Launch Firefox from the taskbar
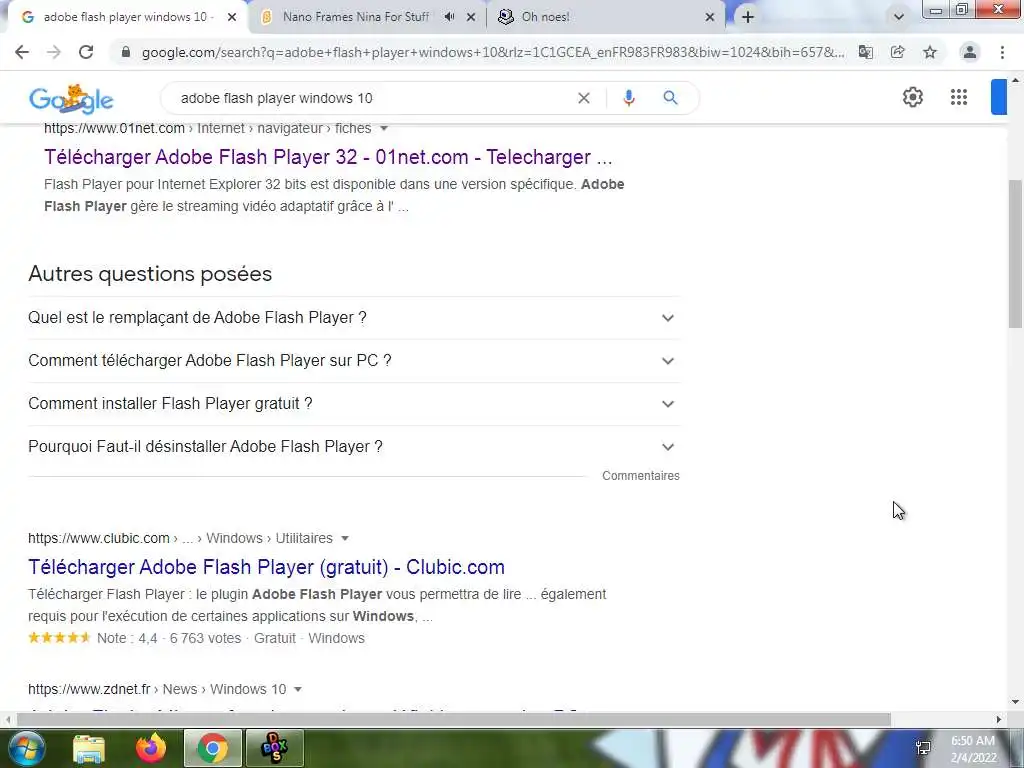This screenshot has width=1024, height=768. tap(151, 748)
